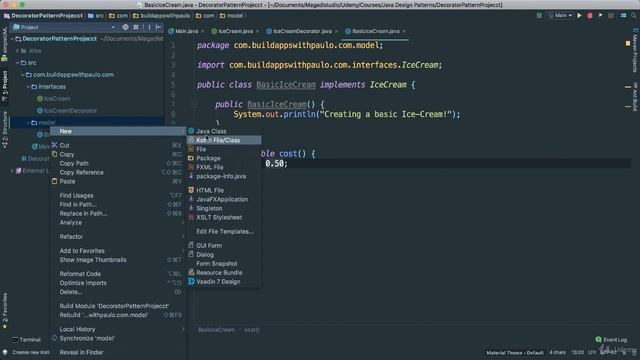Choose GUI Form from New submenu

point(224,245)
